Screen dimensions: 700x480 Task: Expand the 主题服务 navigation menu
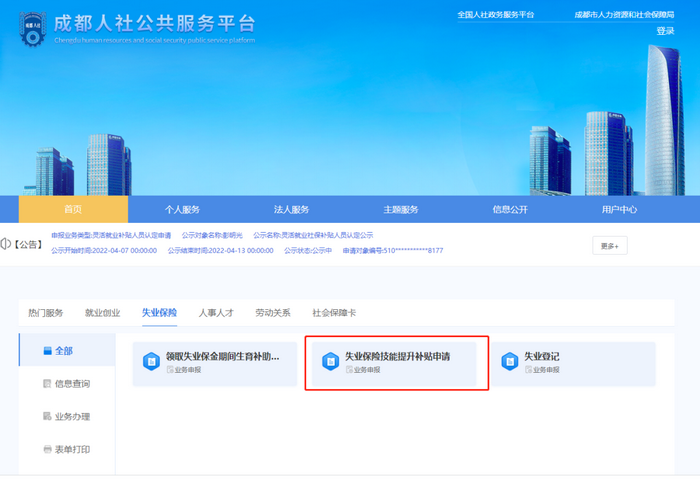[x=400, y=209]
